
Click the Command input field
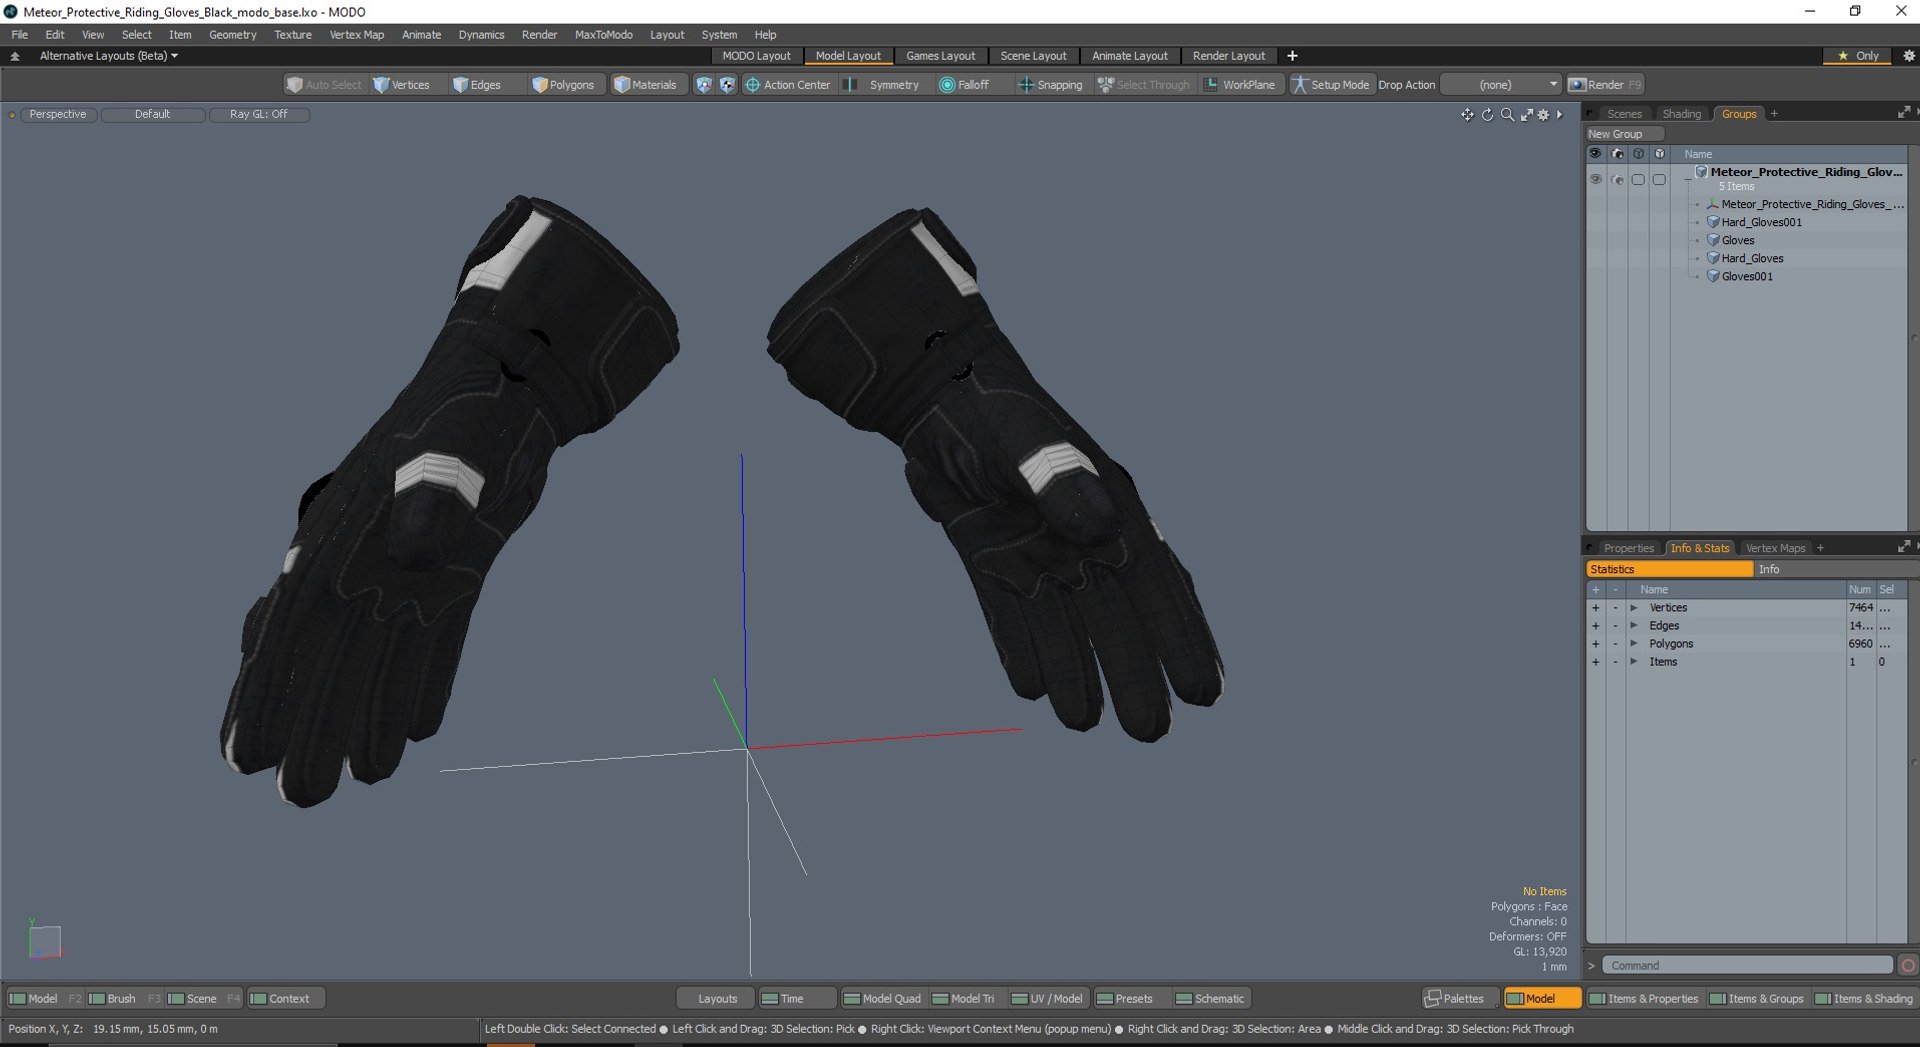(x=1747, y=966)
